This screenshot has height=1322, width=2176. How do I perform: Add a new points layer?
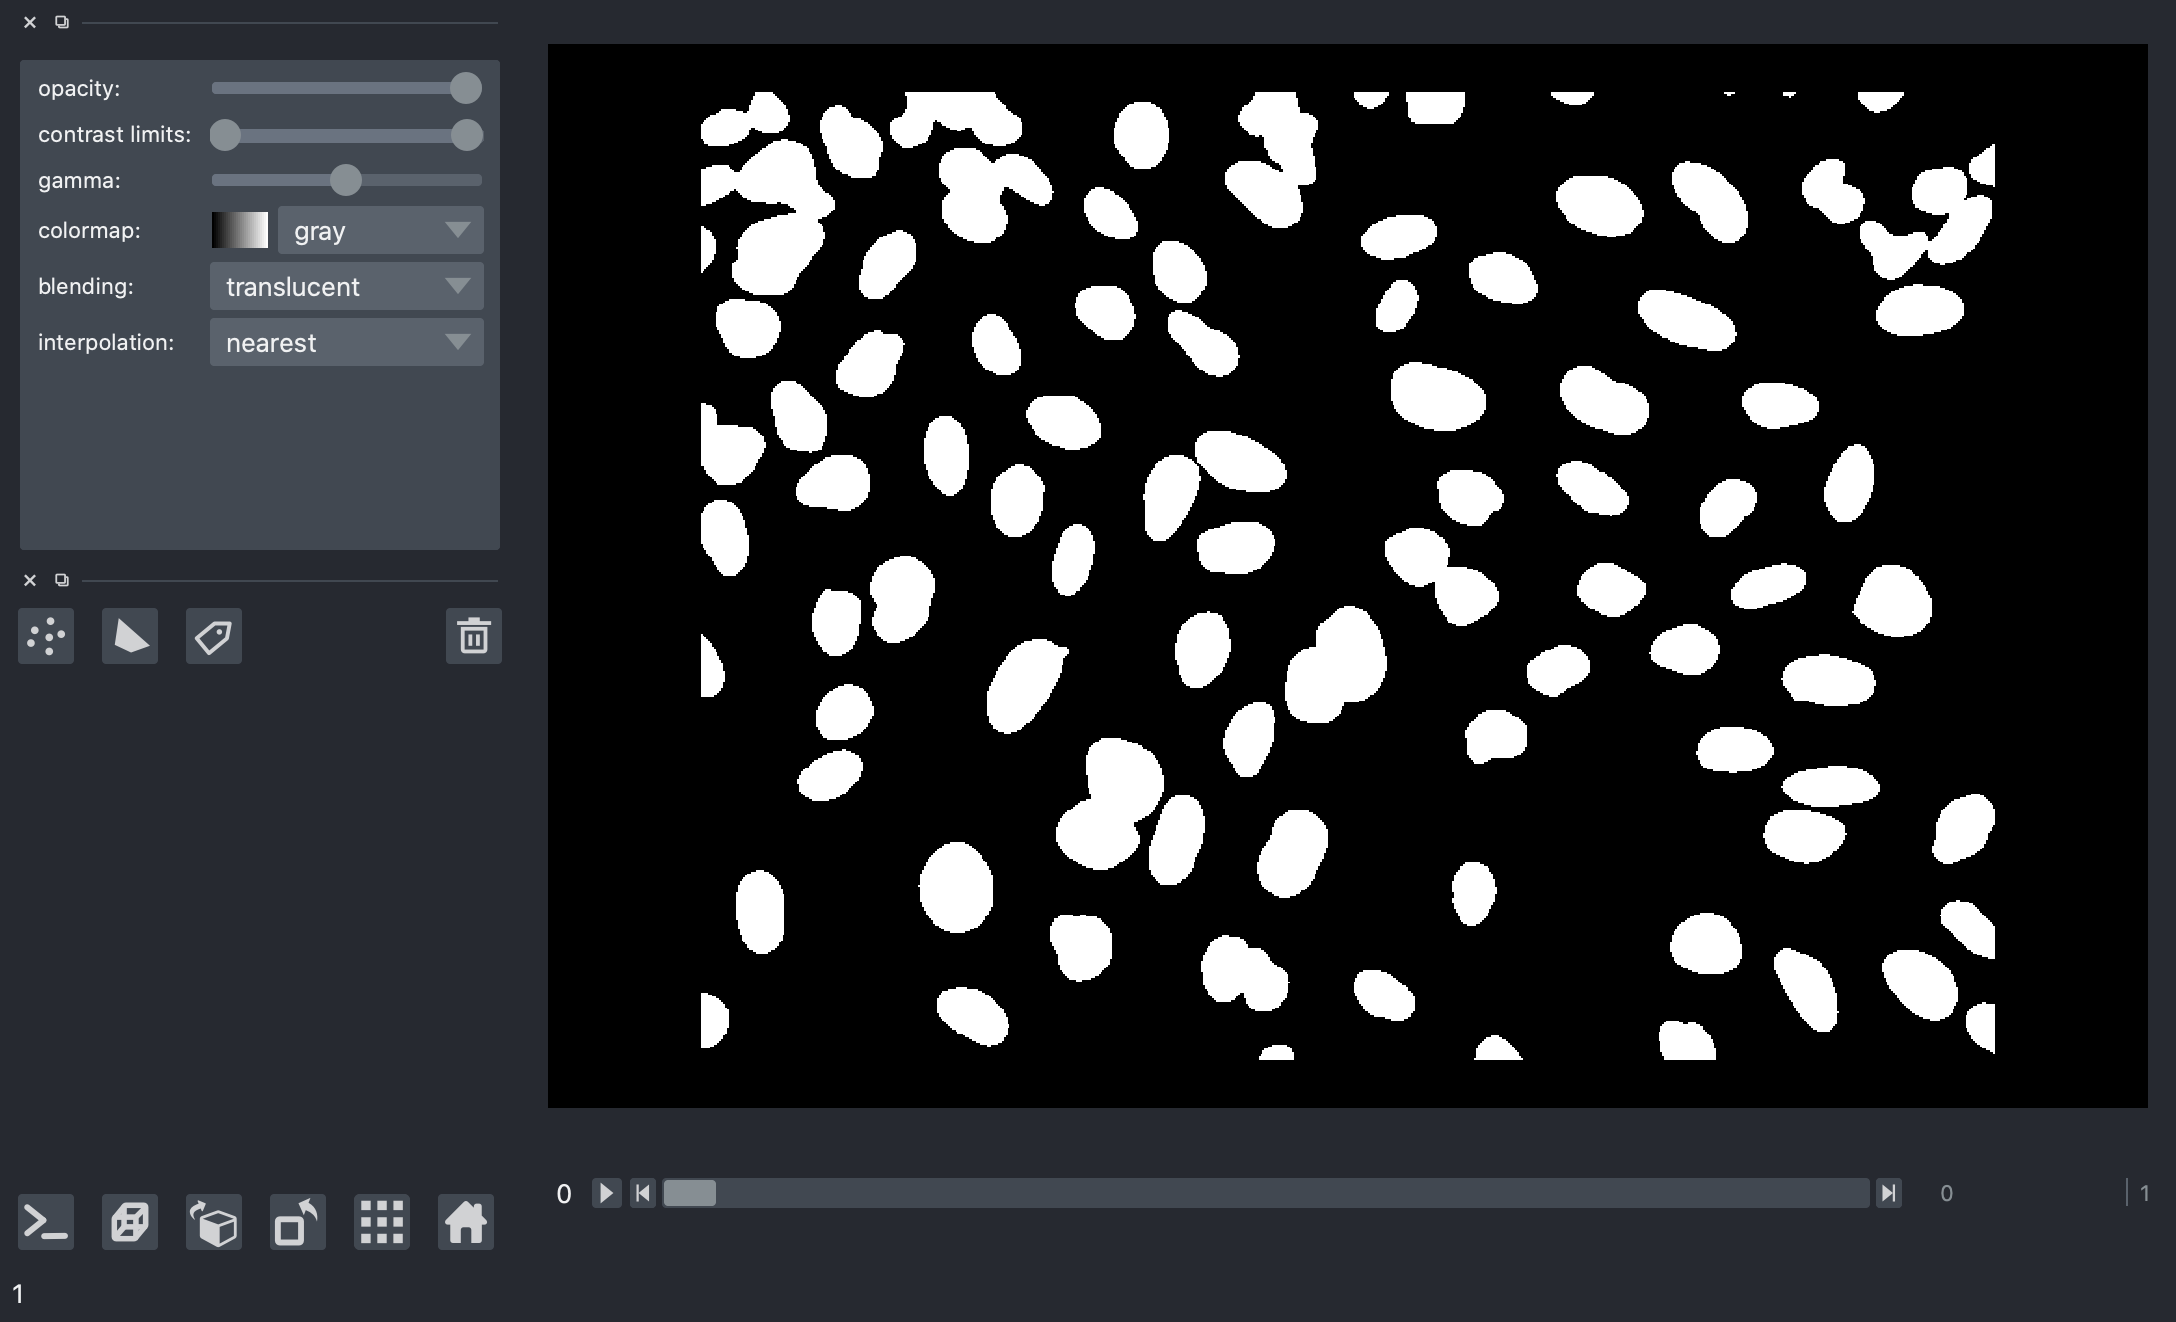point(46,636)
